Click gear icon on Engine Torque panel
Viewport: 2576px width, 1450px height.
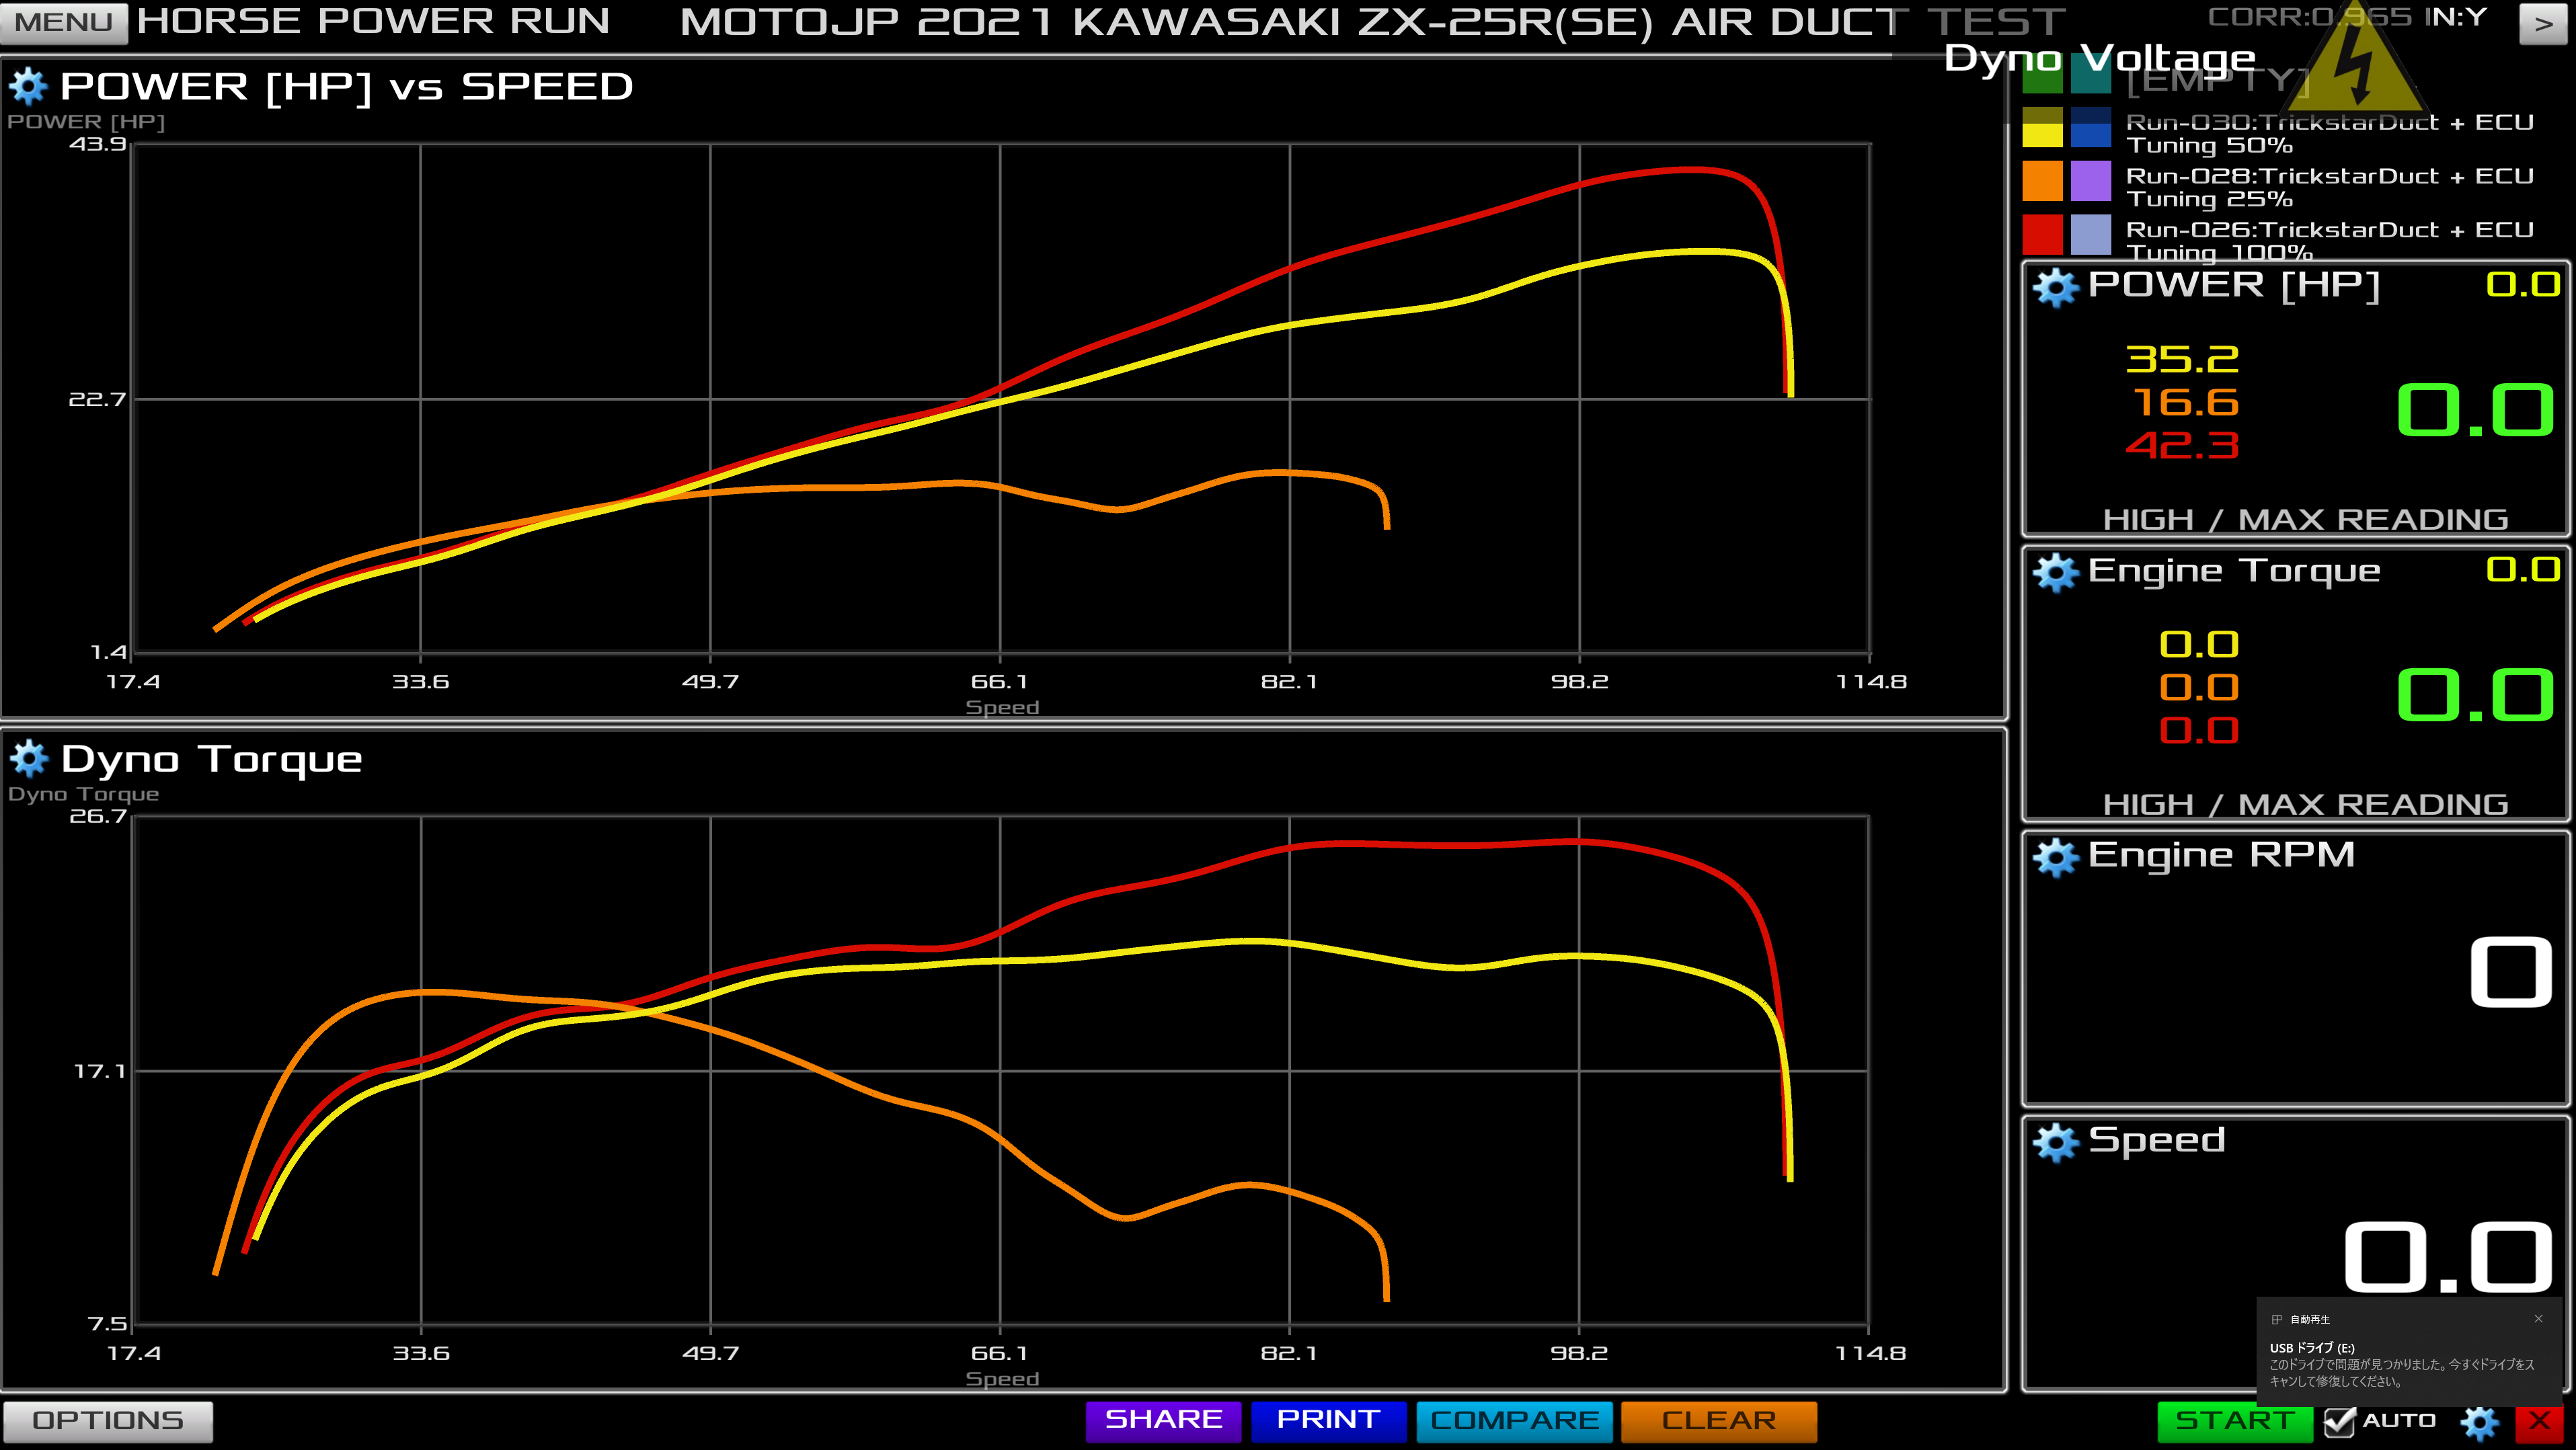click(x=2056, y=572)
